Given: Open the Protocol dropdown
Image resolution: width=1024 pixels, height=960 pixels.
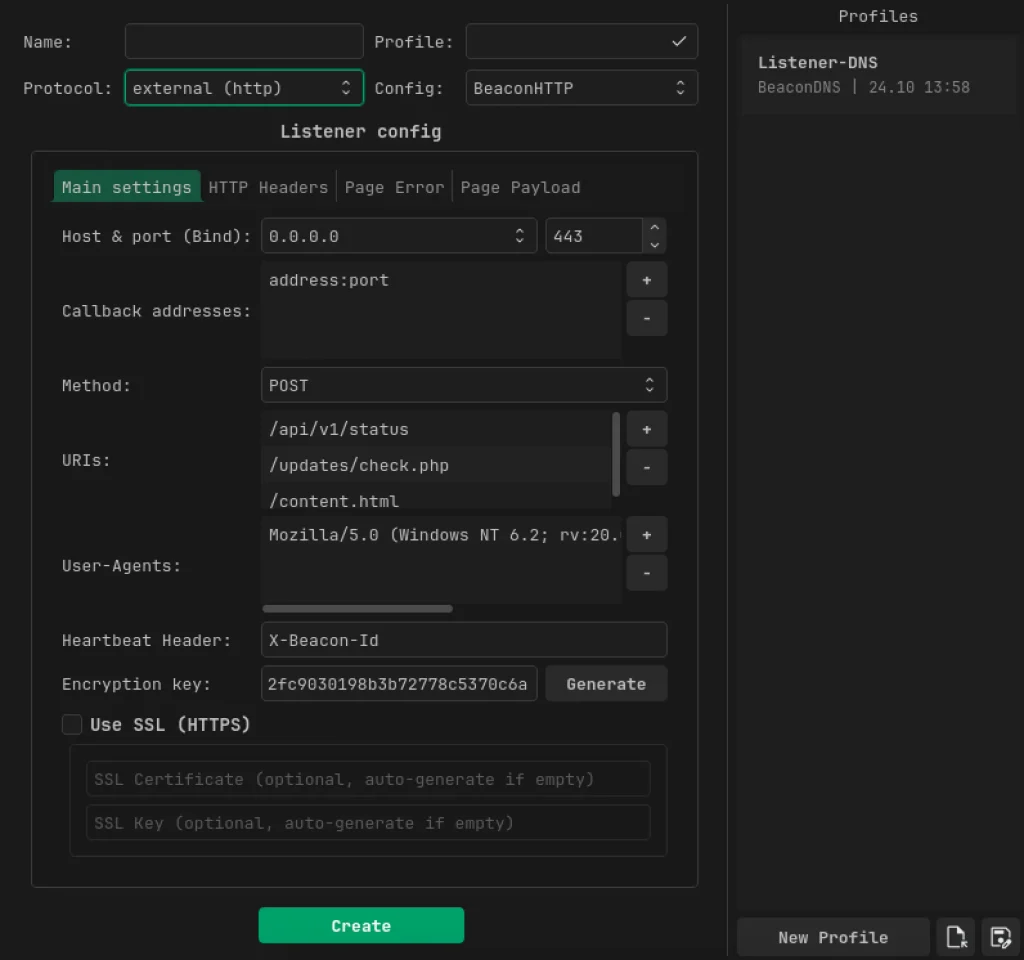Looking at the screenshot, I should pos(244,88).
